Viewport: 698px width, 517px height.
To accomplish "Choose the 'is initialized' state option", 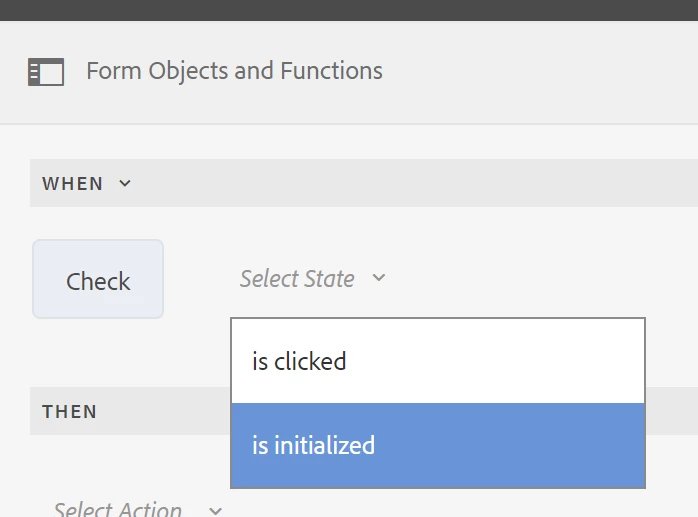I will [x=313, y=445].
